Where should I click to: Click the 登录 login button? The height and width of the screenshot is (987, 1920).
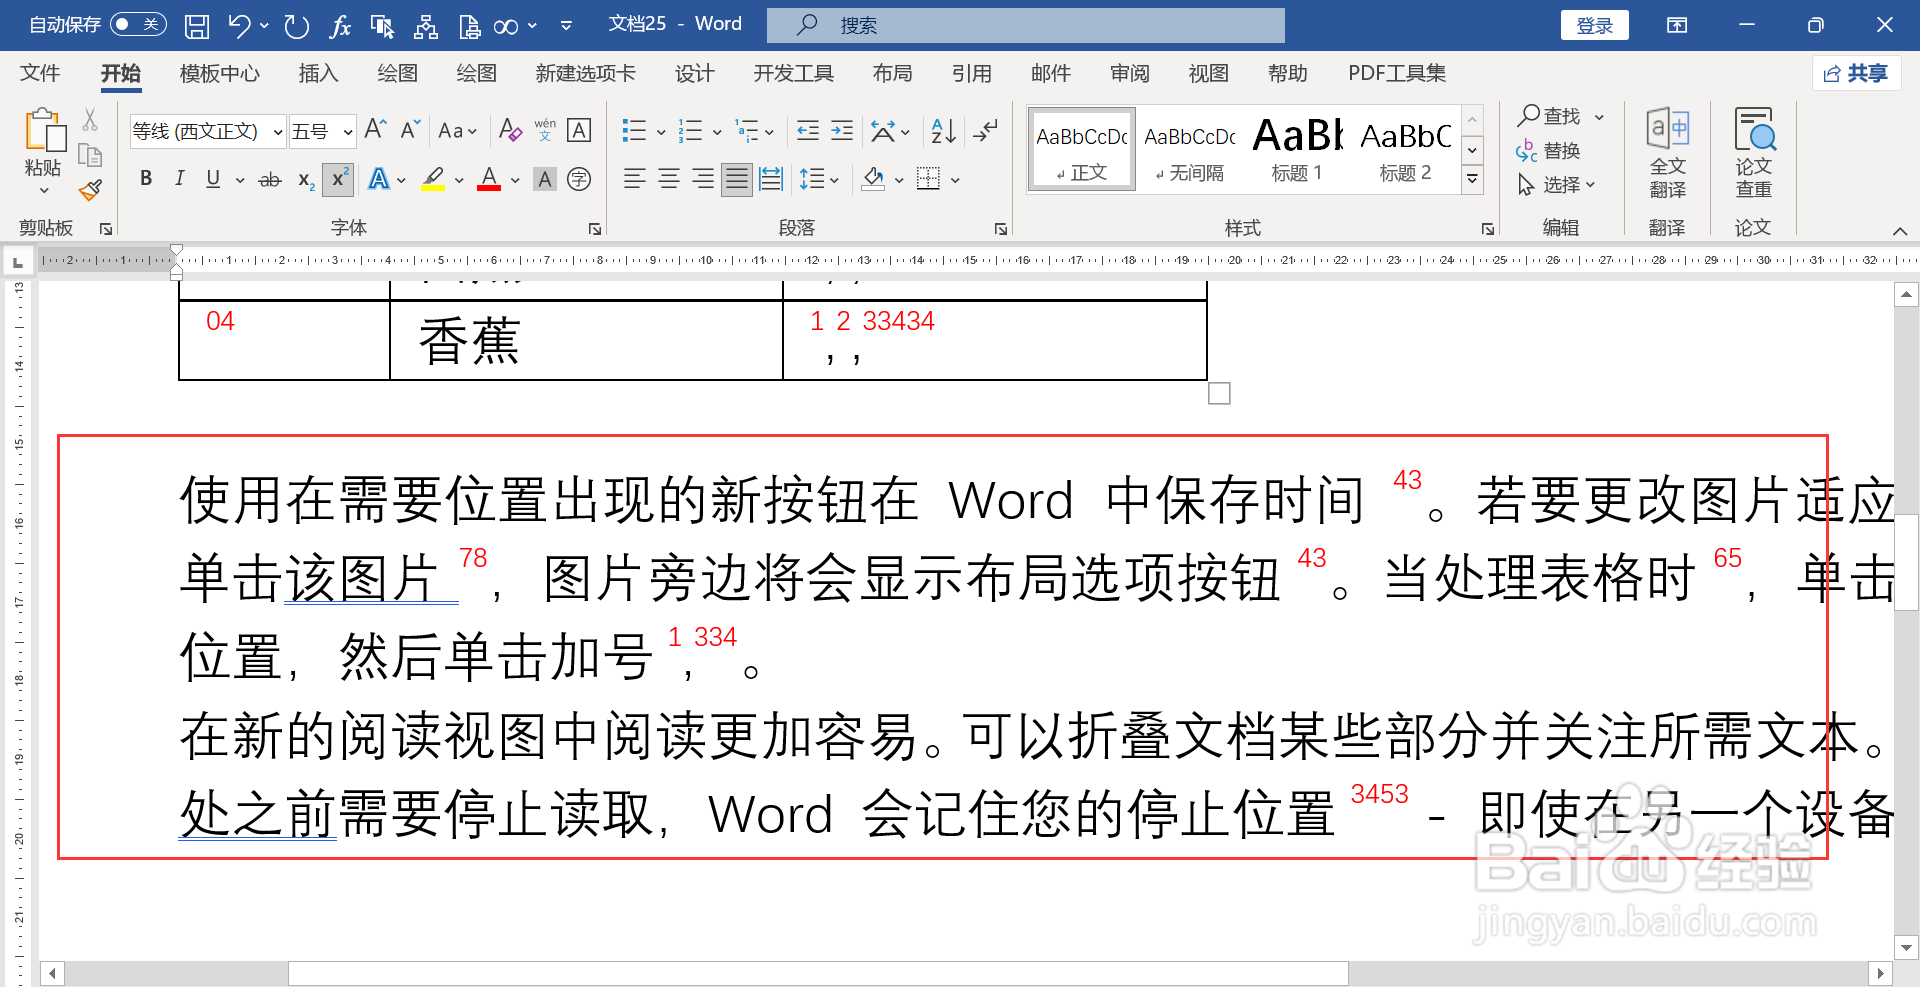1594,25
